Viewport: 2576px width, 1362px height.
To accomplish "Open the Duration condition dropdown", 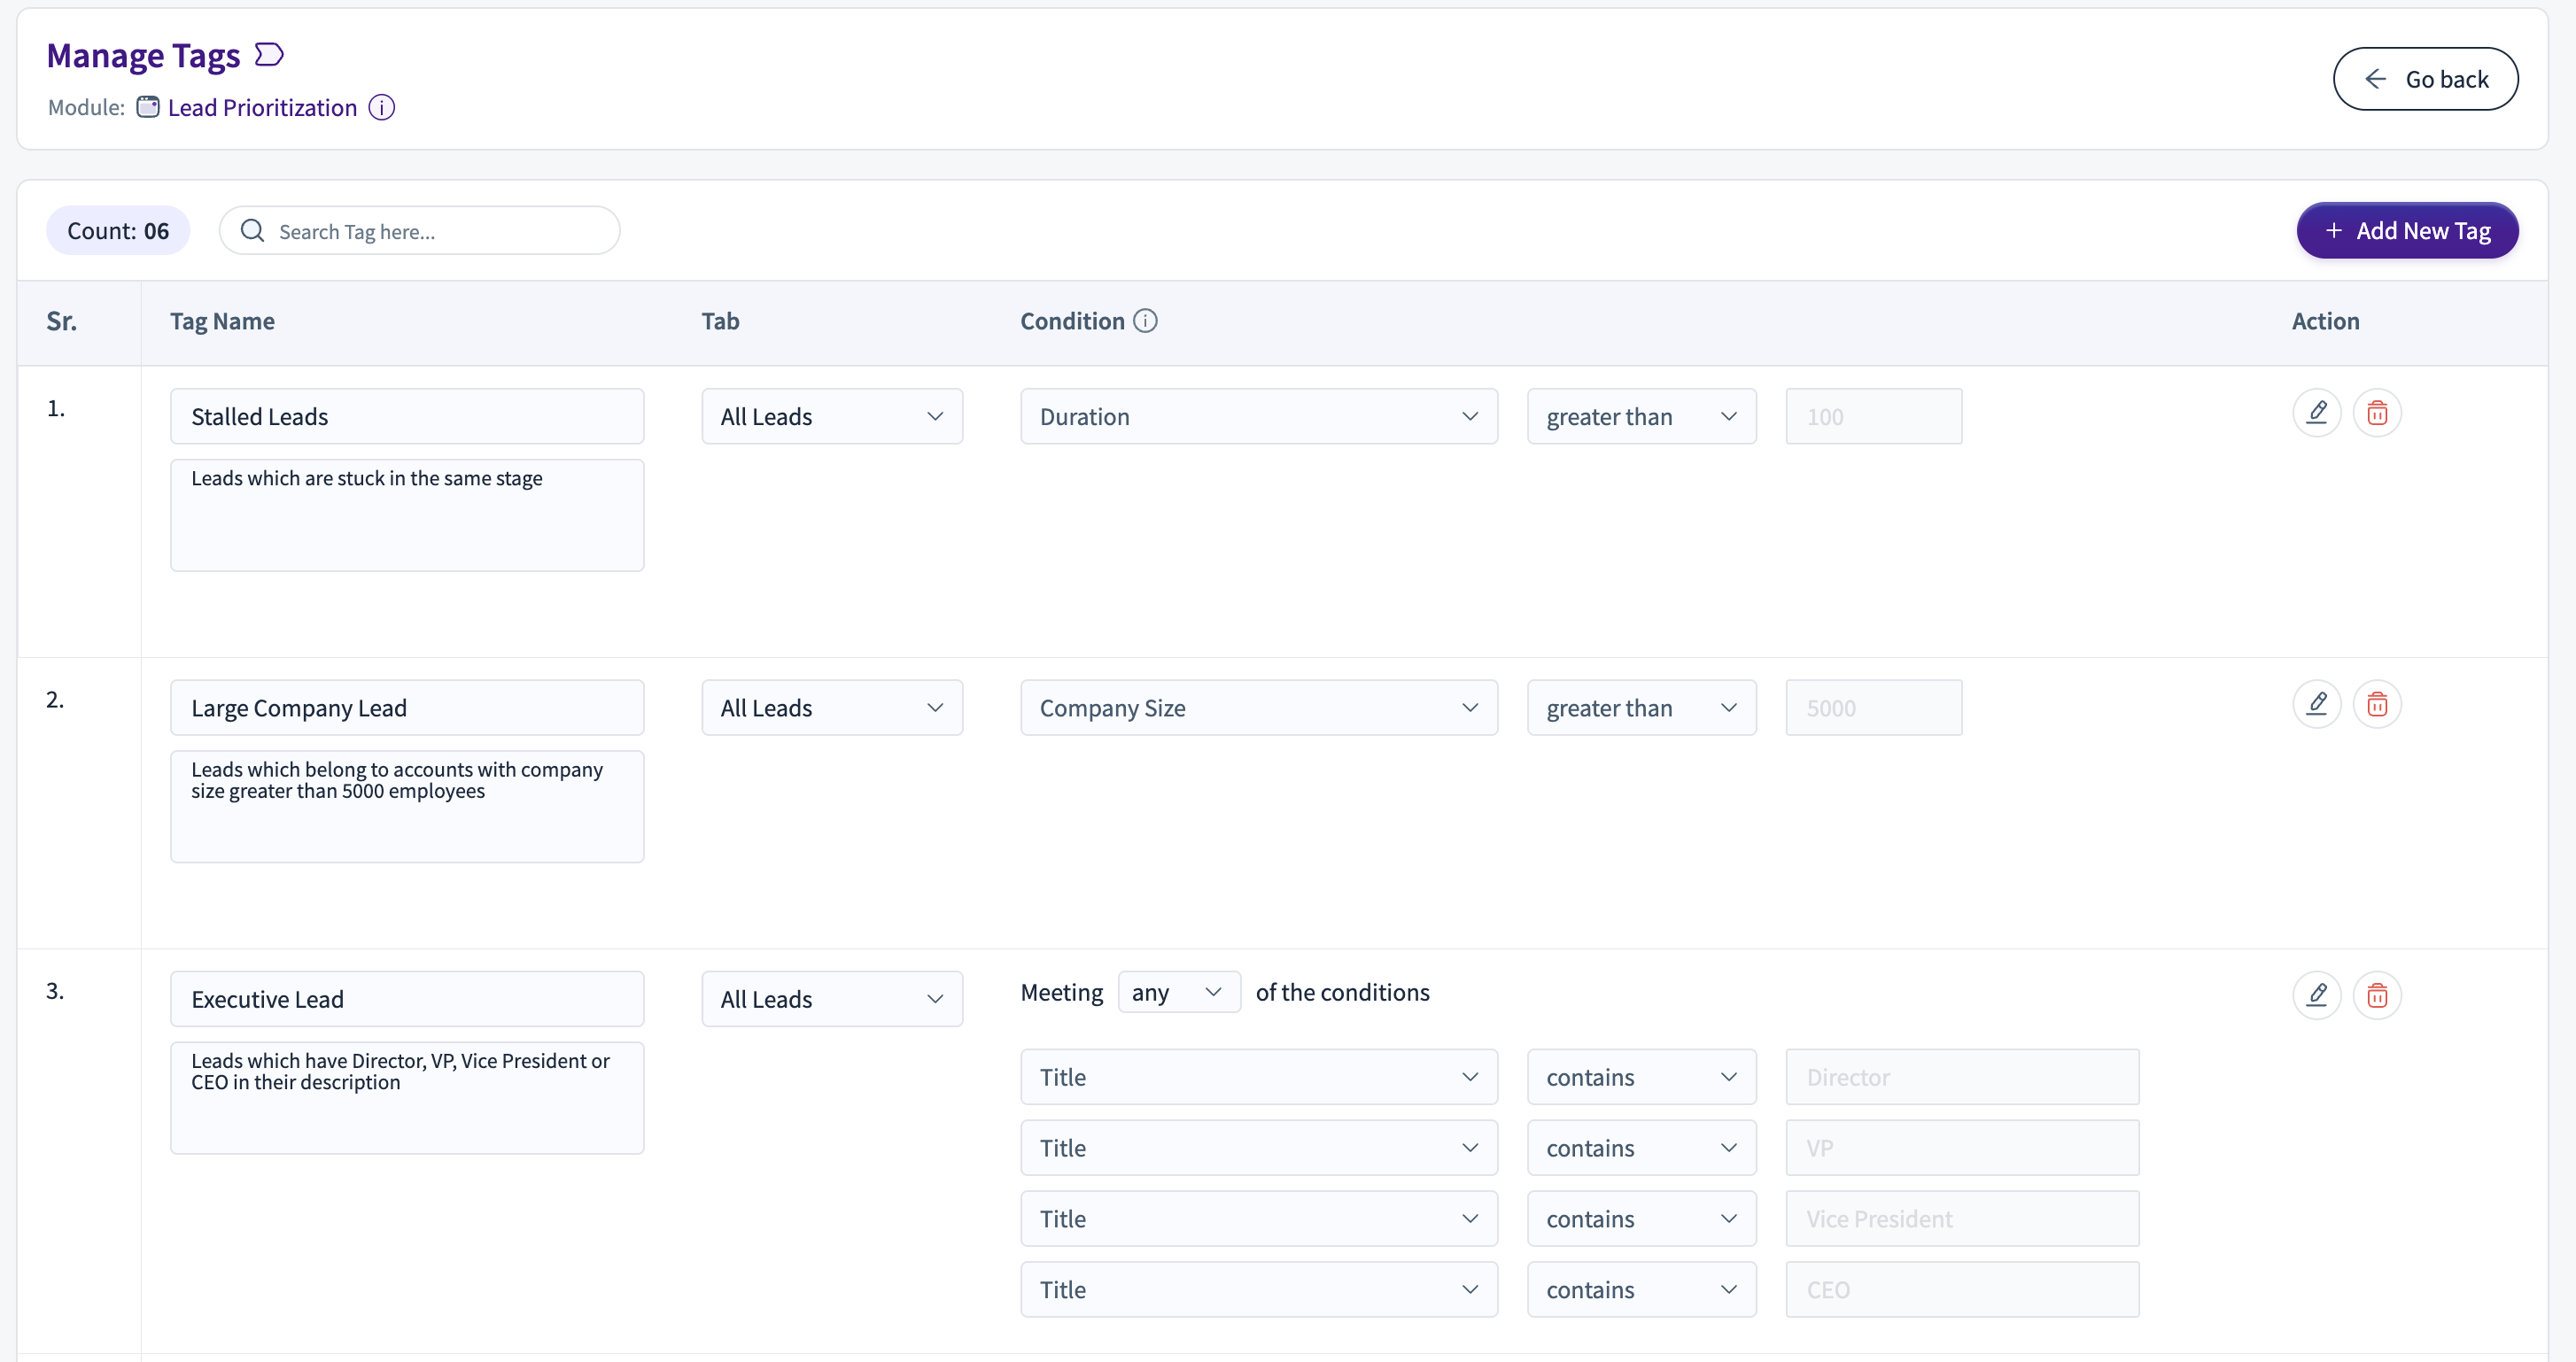I will [1259, 416].
